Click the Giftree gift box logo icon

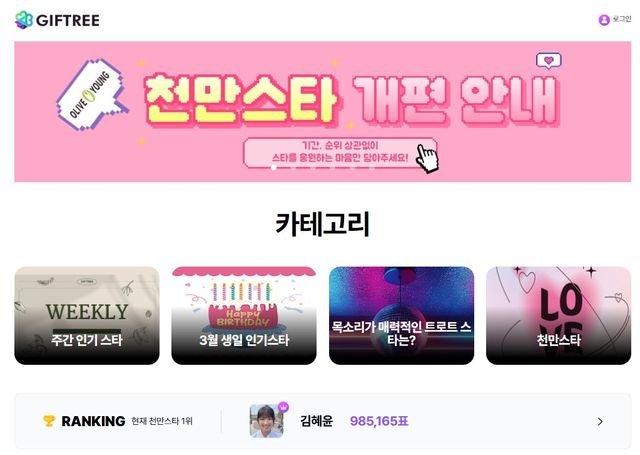click(23, 20)
